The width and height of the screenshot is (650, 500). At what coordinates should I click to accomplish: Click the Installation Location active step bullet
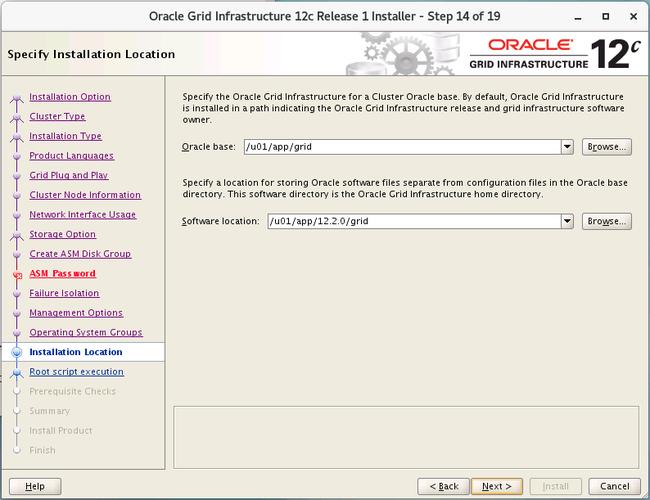click(17, 352)
